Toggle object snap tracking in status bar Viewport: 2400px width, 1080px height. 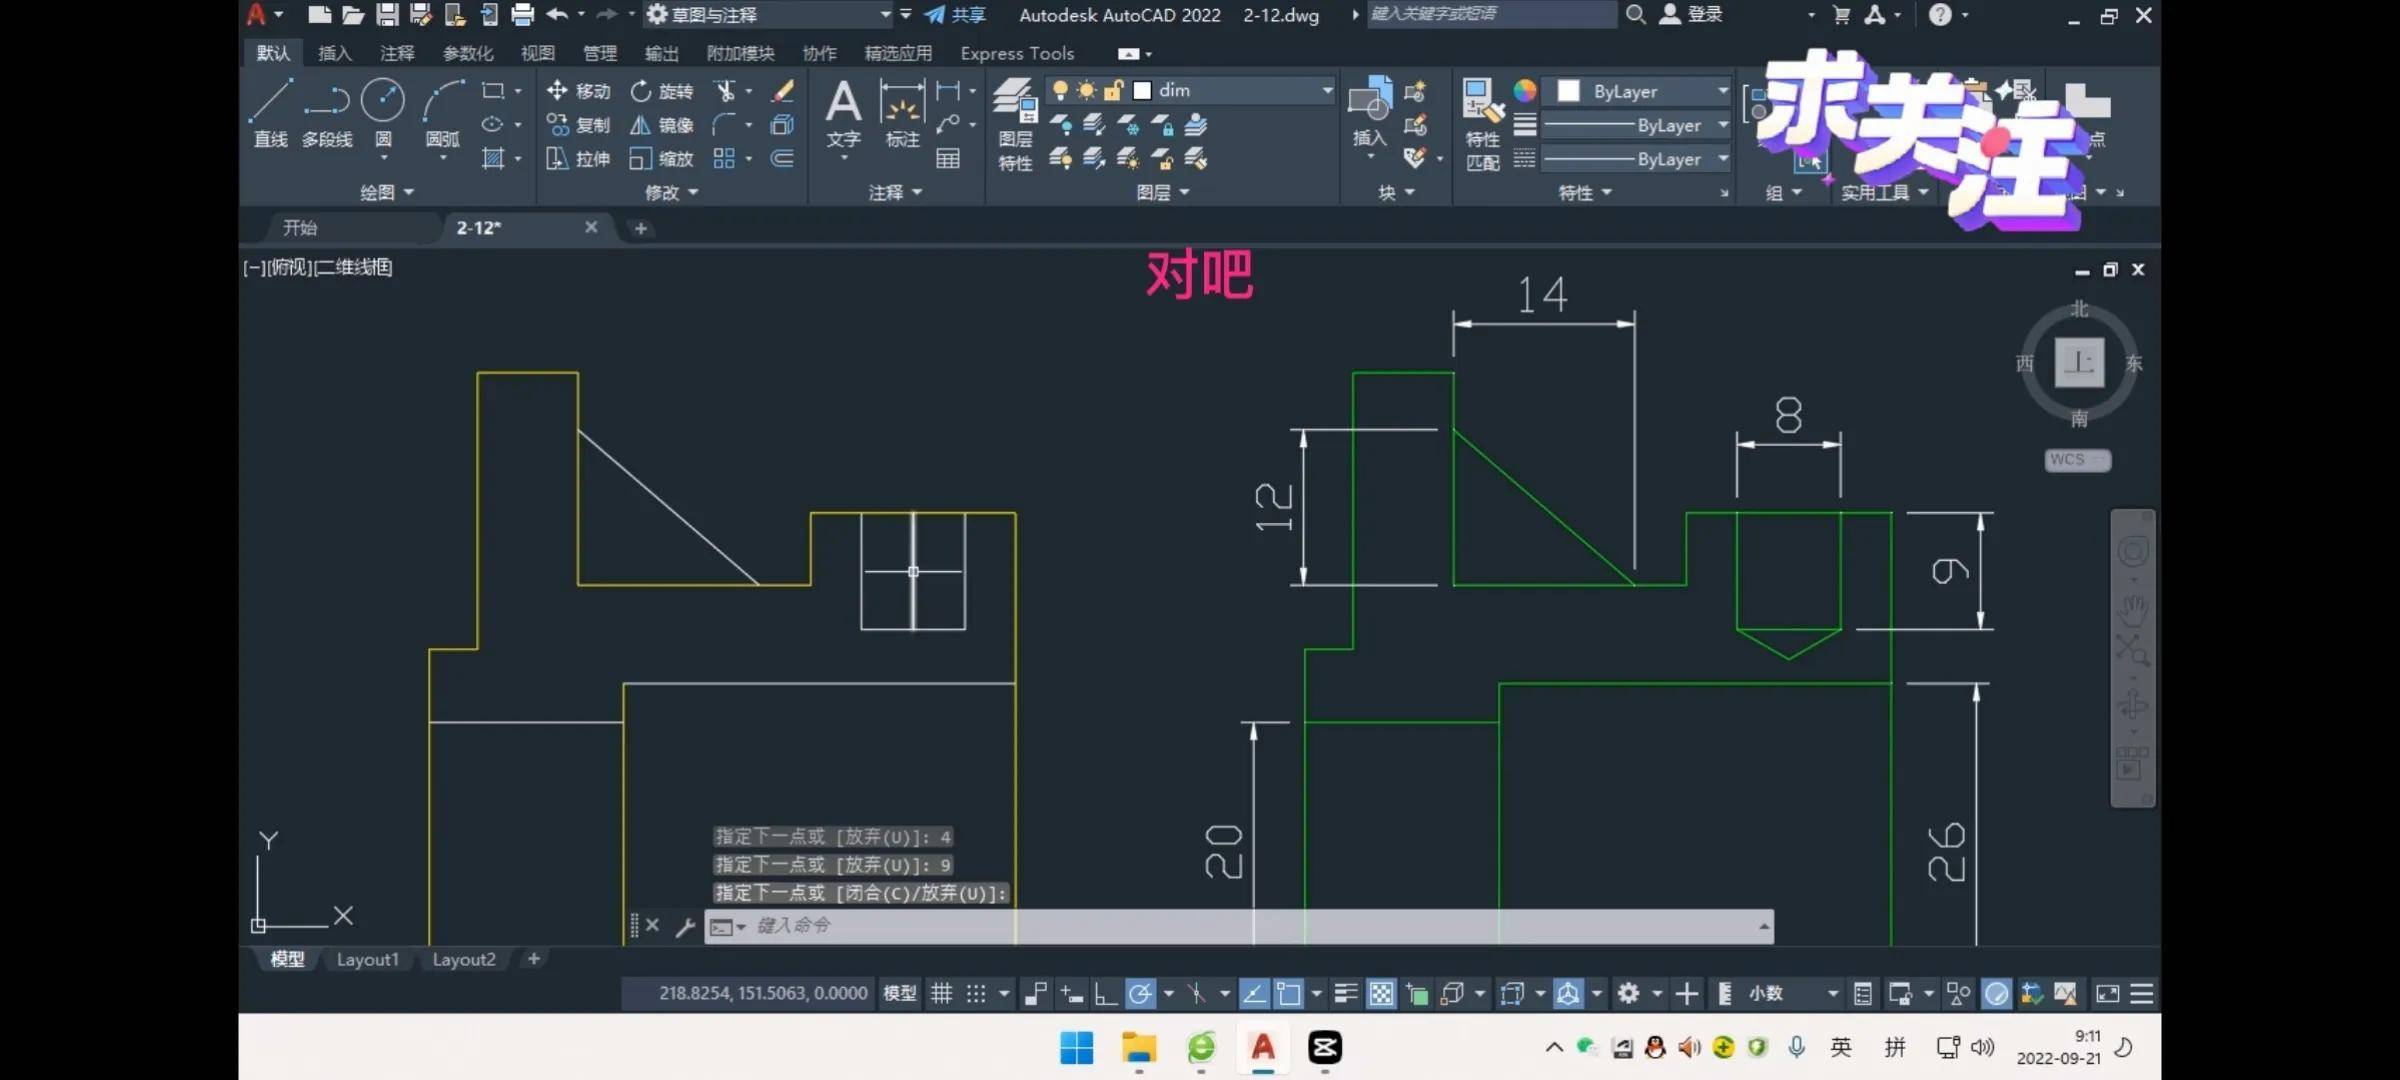pos(1254,993)
